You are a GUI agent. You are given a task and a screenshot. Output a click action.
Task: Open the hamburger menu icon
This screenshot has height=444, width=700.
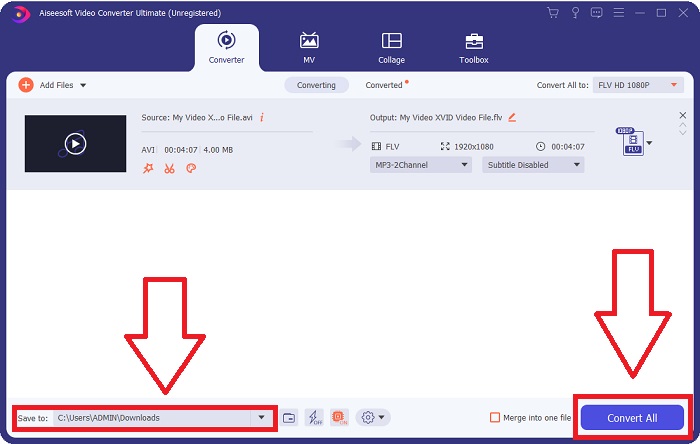tap(619, 12)
